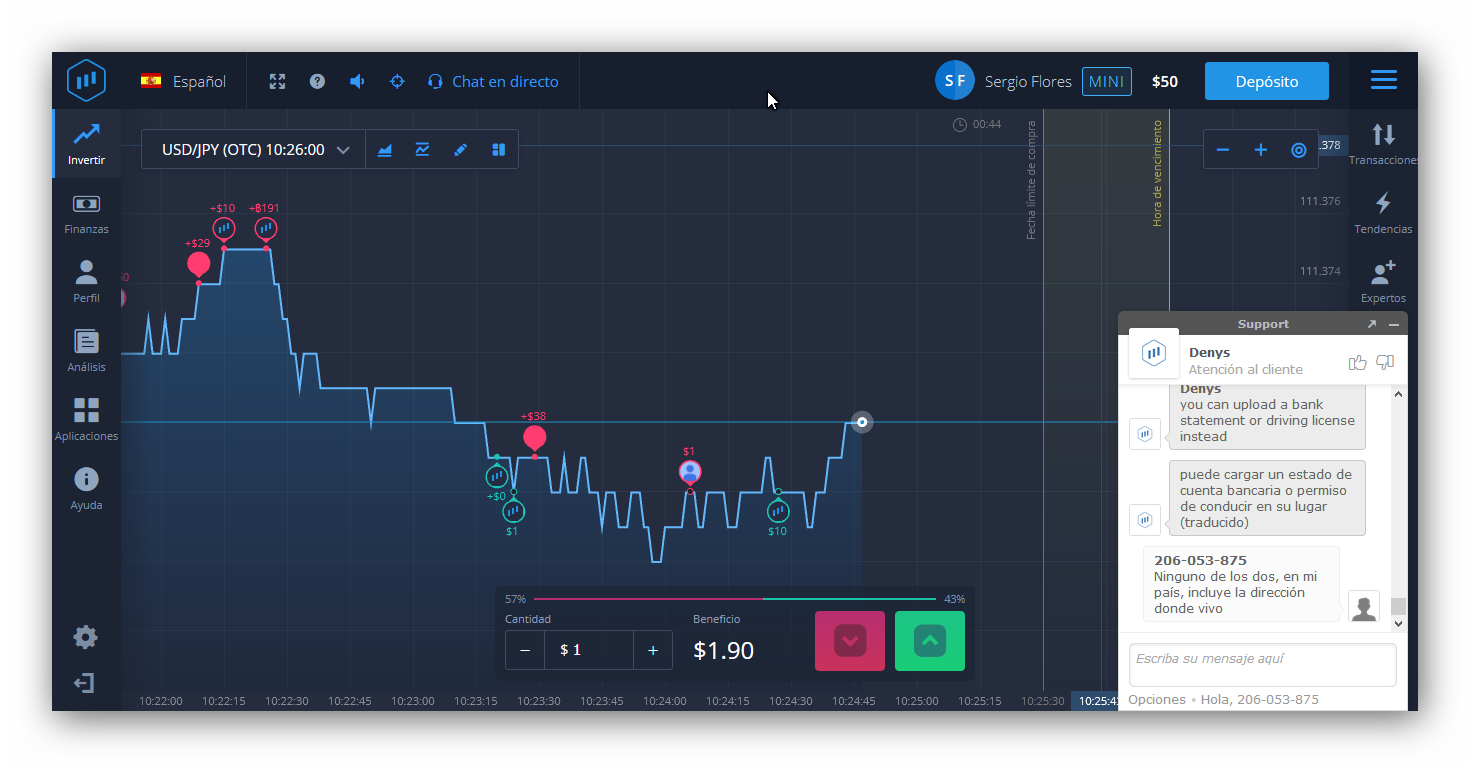Open the settings gear icon

[86, 637]
